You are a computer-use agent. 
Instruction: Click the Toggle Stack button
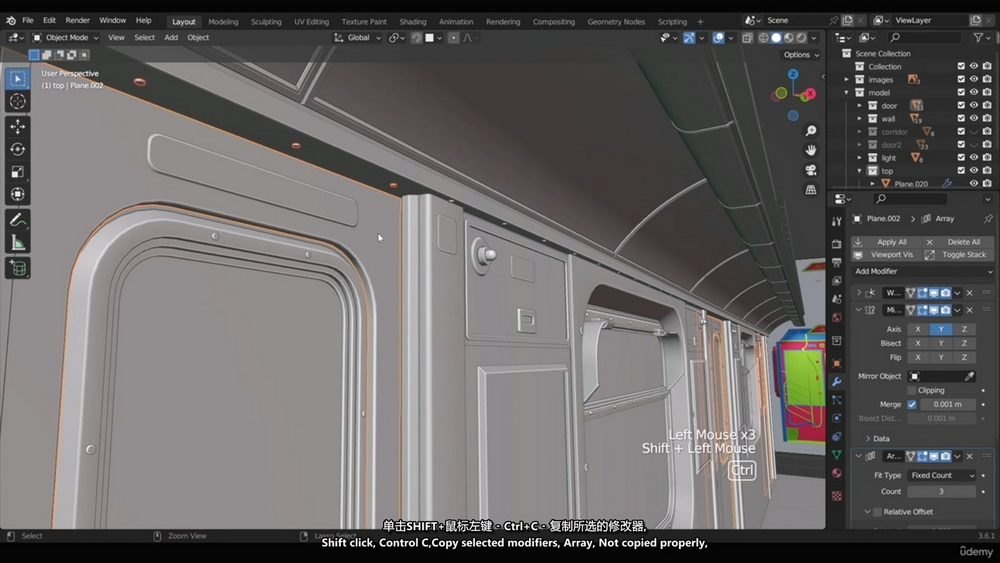(x=959, y=255)
